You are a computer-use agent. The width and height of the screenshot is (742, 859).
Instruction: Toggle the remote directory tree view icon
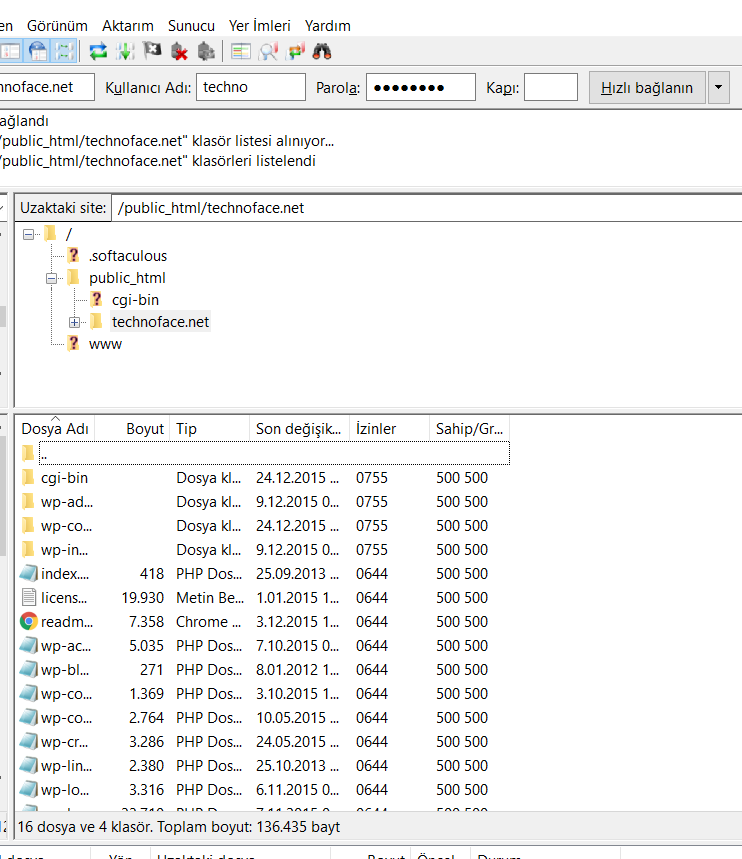click(38, 51)
